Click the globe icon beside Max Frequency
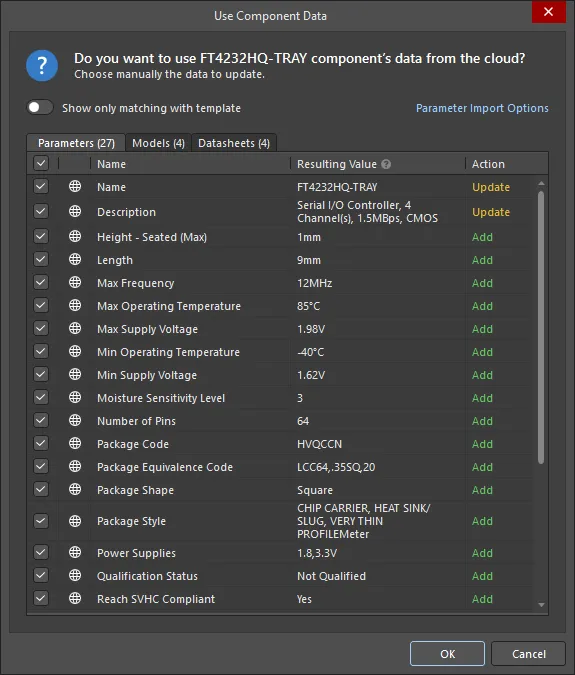Screen dimensions: 575x675 tap(75, 282)
